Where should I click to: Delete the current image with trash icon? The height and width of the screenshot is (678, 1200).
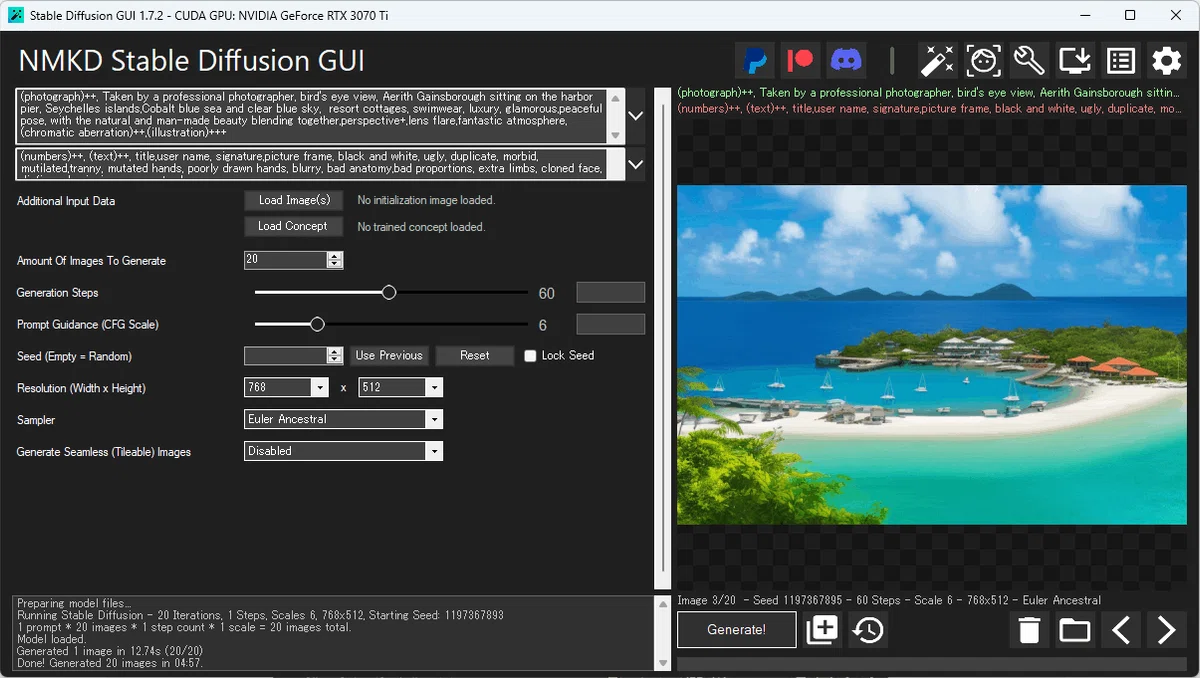[x=1029, y=630]
